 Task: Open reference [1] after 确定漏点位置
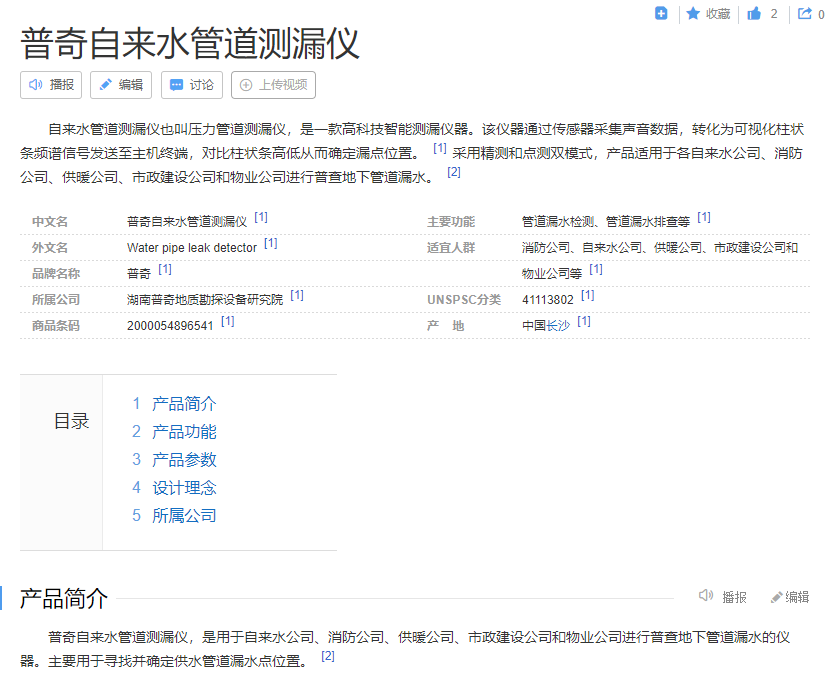click(x=439, y=148)
